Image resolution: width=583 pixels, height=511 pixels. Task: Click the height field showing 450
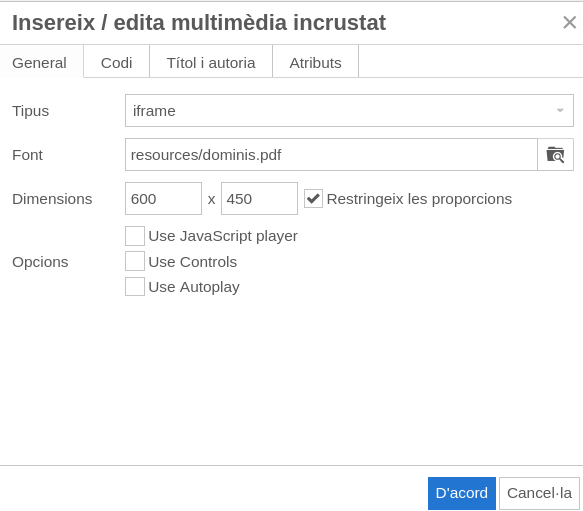(x=259, y=199)
